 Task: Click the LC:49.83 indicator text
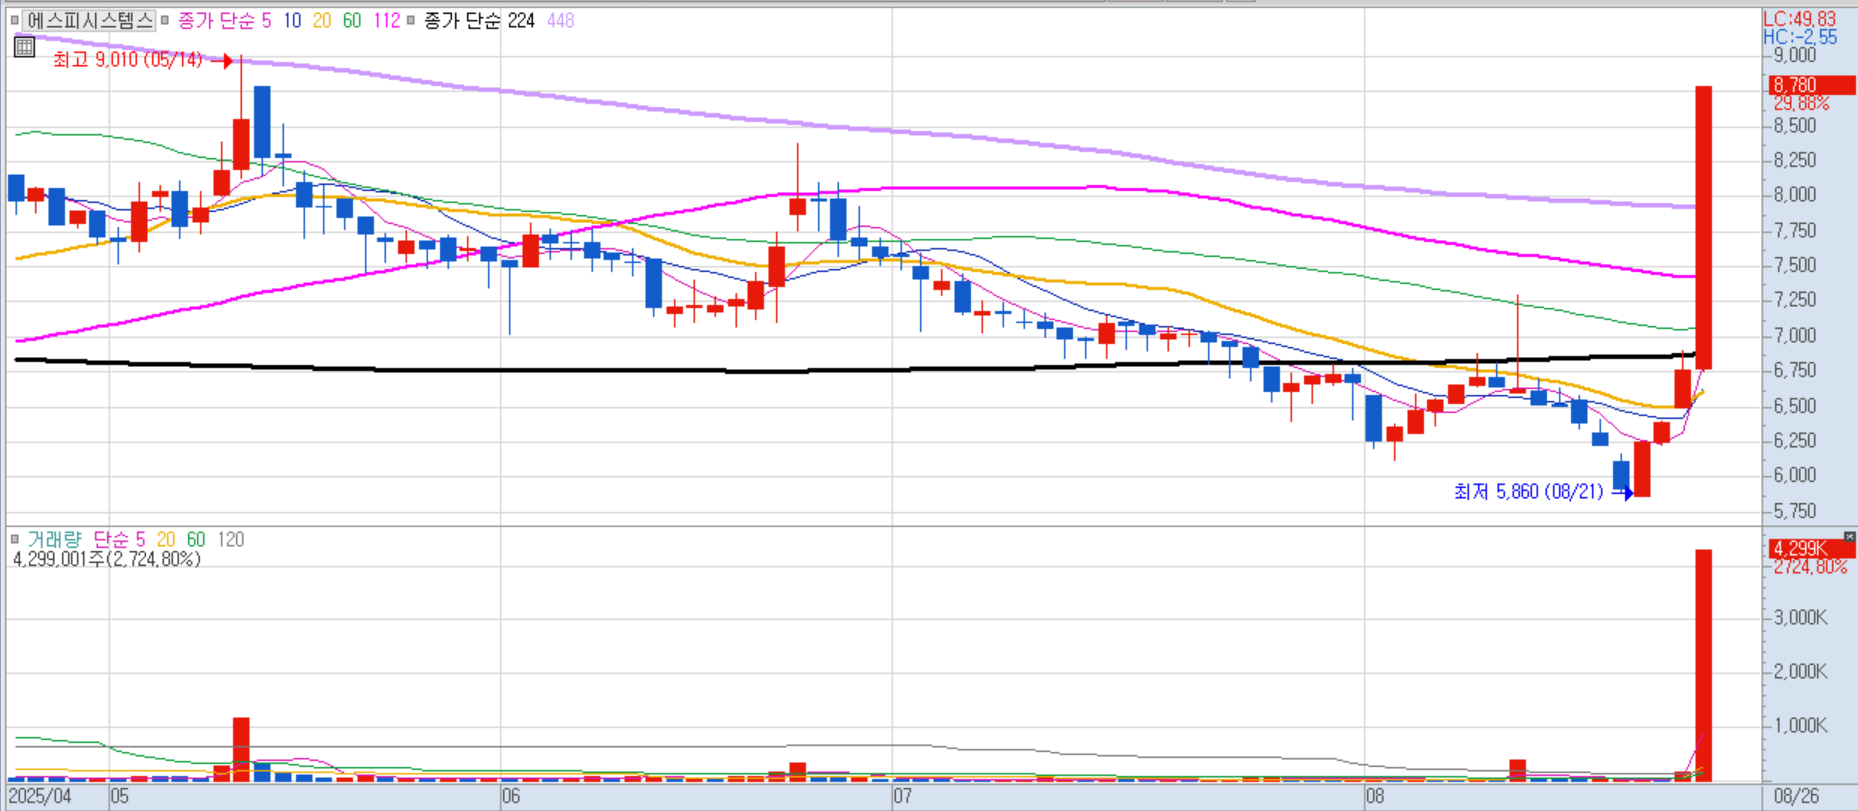1799,19
